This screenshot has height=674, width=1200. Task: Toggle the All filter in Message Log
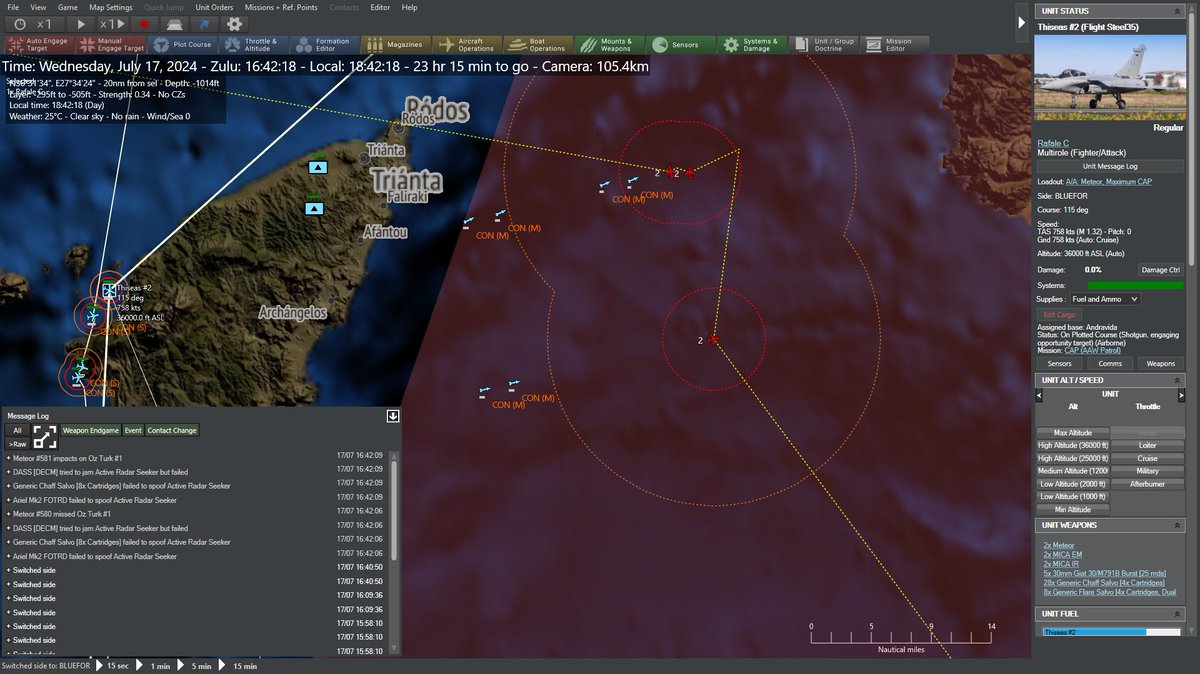[x=17, y=430]
